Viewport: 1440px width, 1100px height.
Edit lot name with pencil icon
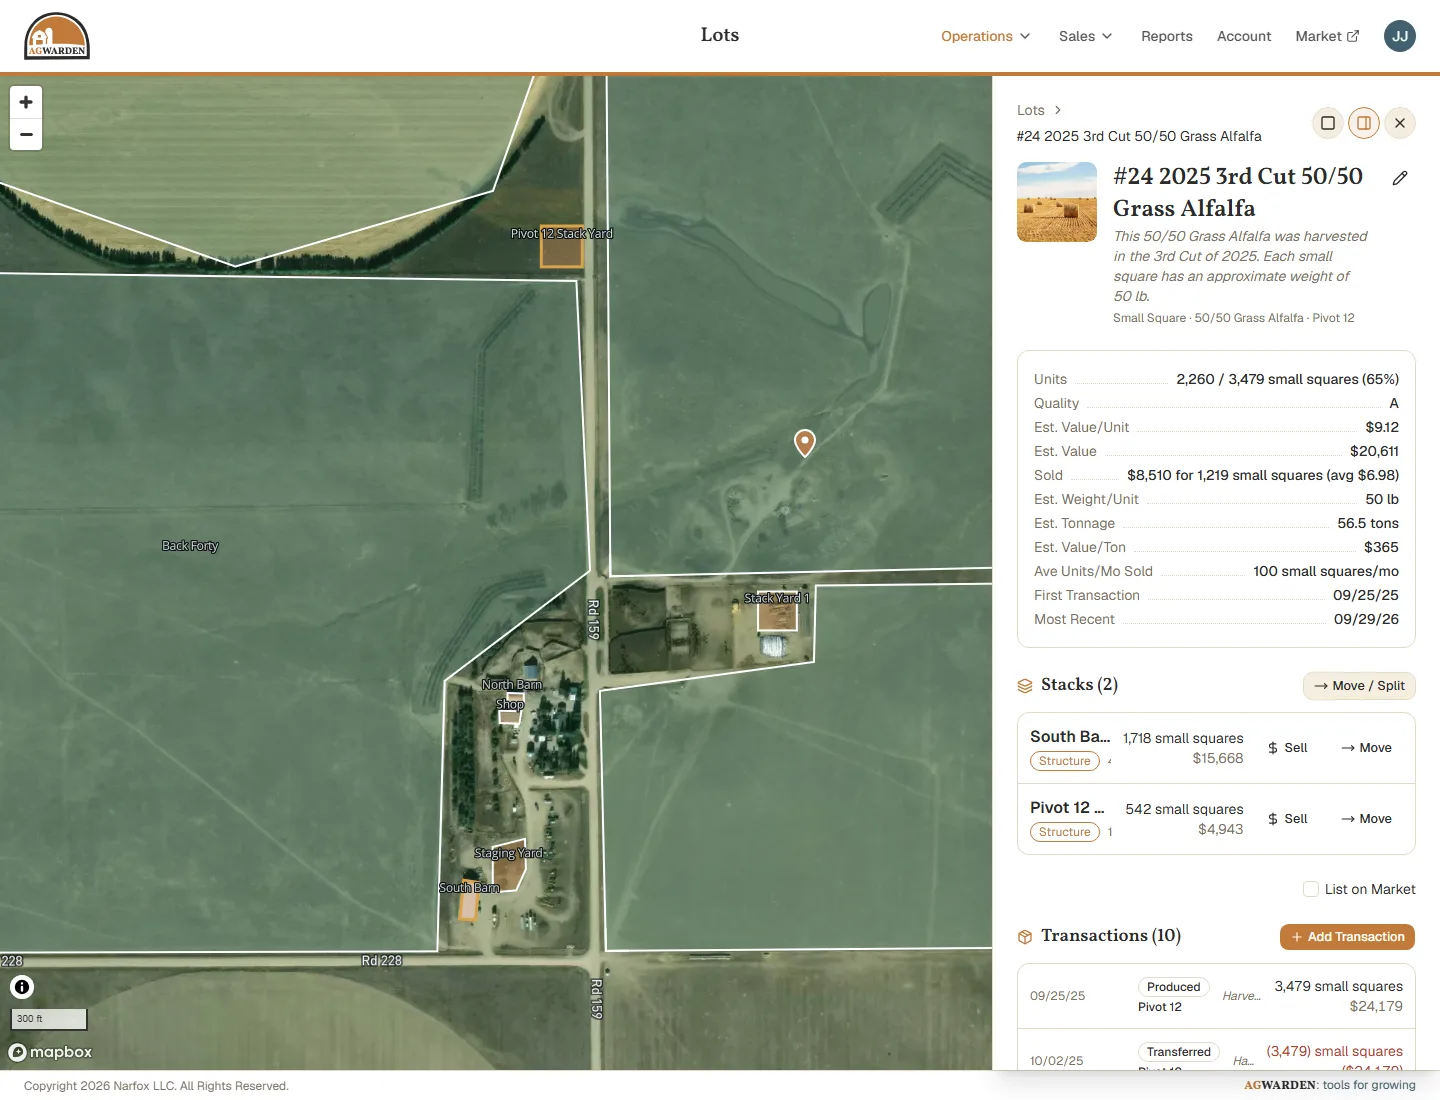(x=1400, y=178)
